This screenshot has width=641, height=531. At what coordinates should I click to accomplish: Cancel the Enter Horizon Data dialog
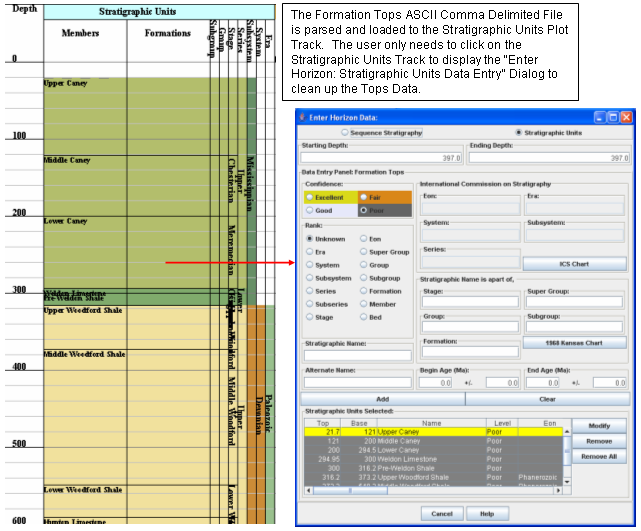tap(442, 513)
